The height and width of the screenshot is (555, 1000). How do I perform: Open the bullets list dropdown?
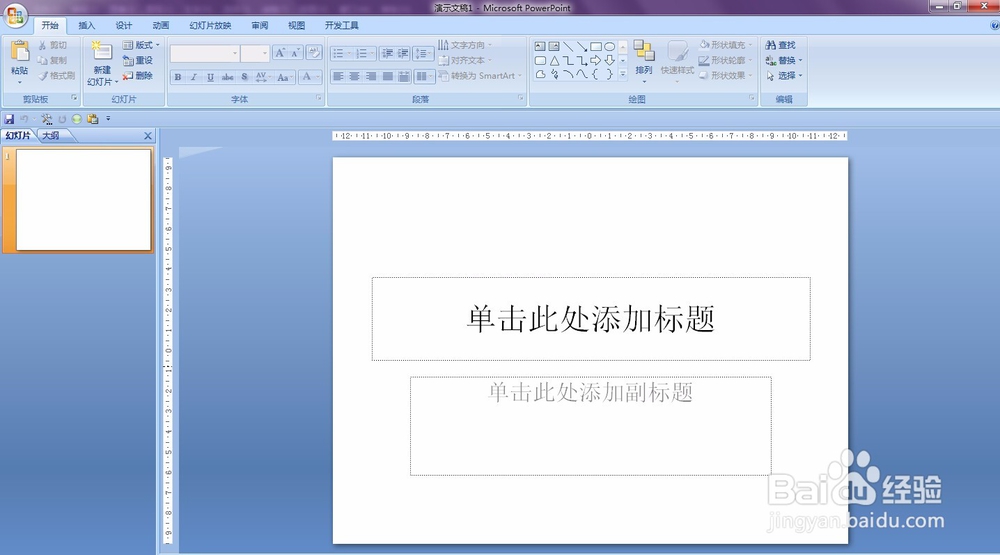pyautogui.click(x=342, y=54)
